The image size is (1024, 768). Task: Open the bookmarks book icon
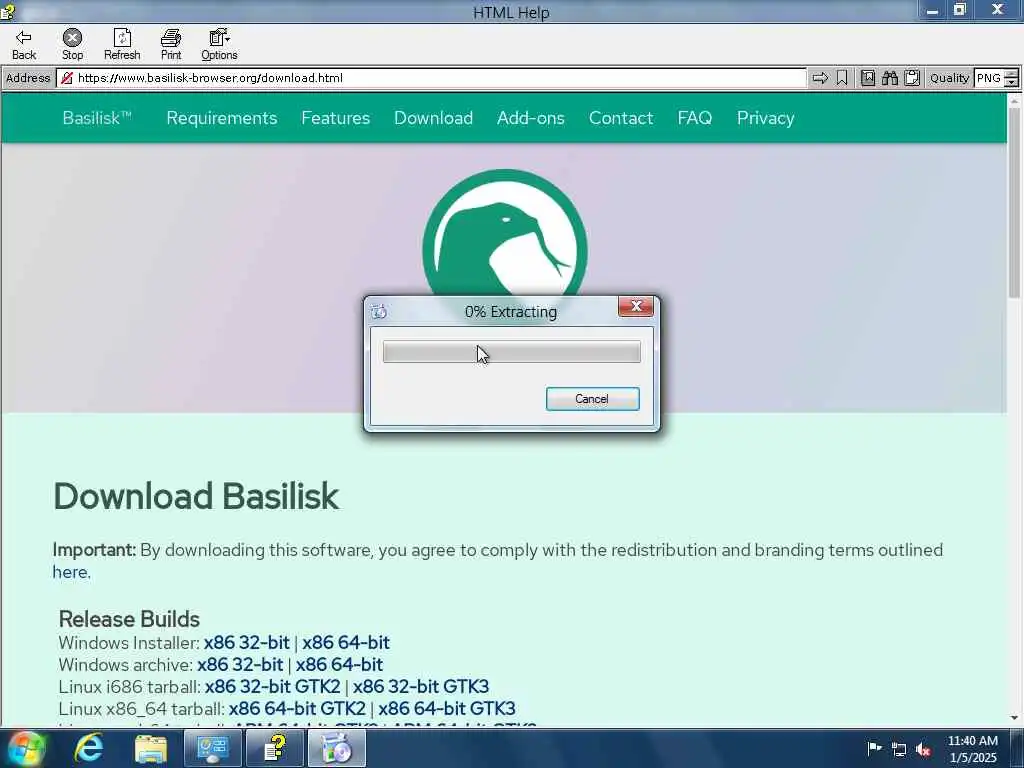tap(868, 78)
